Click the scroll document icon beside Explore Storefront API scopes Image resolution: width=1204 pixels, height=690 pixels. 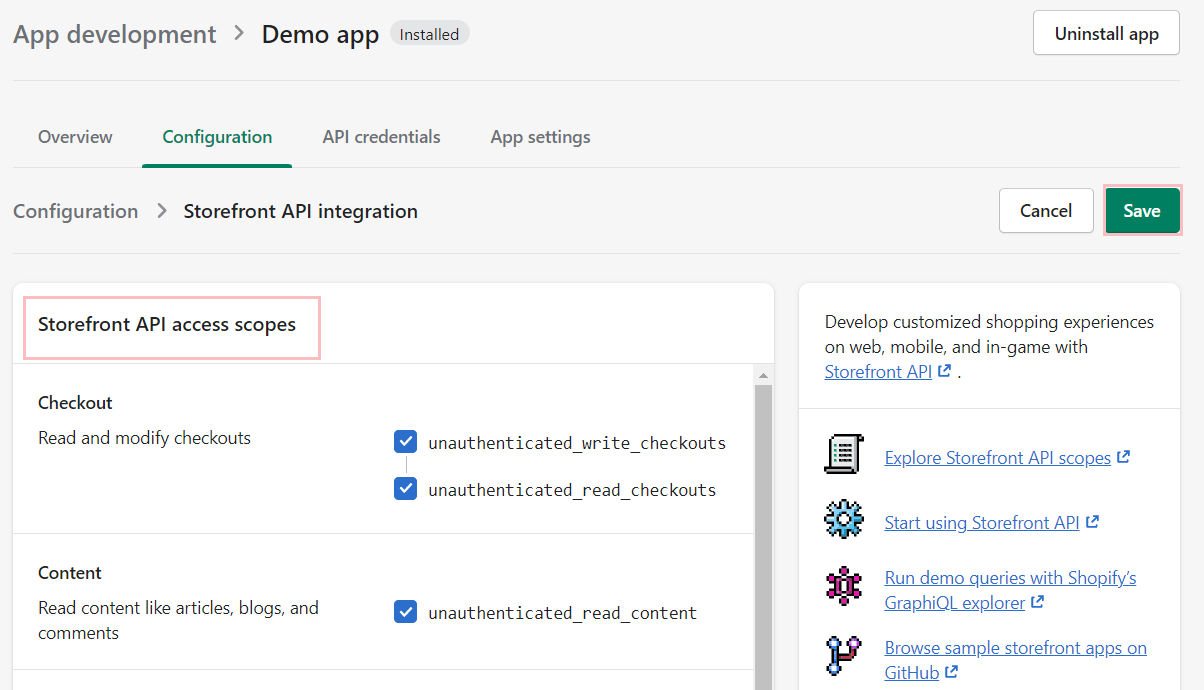[844, 454]
